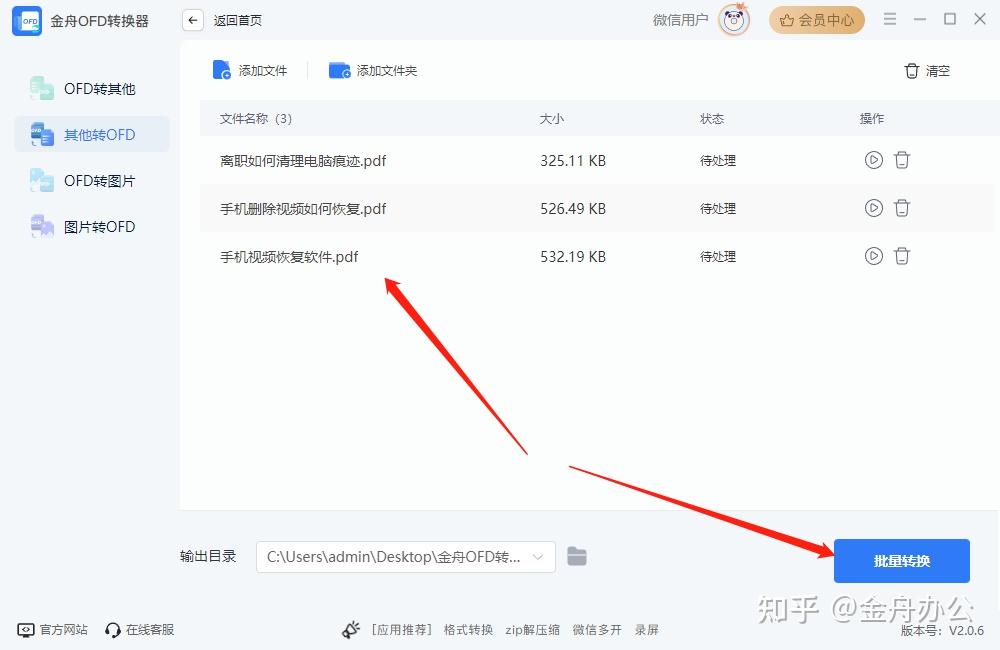Delete 离职如何清理电脑痕迹.pdf from the list
Image resolution: width=1000 pixels, height=650 pixels.
click(902, 159)
